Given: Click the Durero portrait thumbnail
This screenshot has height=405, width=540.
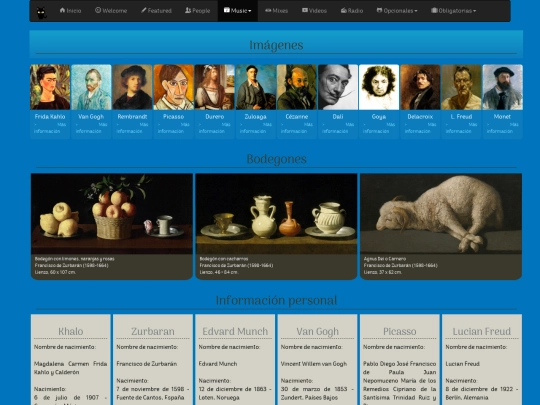Looking at the screenshot, I should [x=215, y=87].
